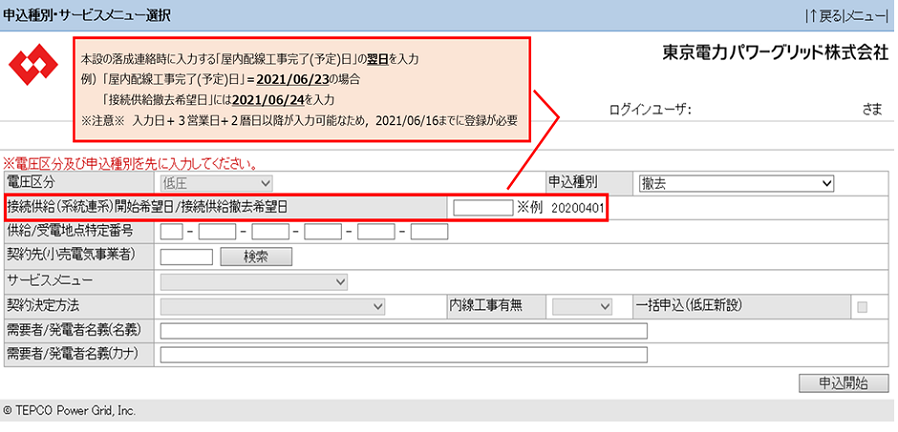Open the サービスメニュー dropdown
Viewport: 898px width, 432px height.
point(254,281)
